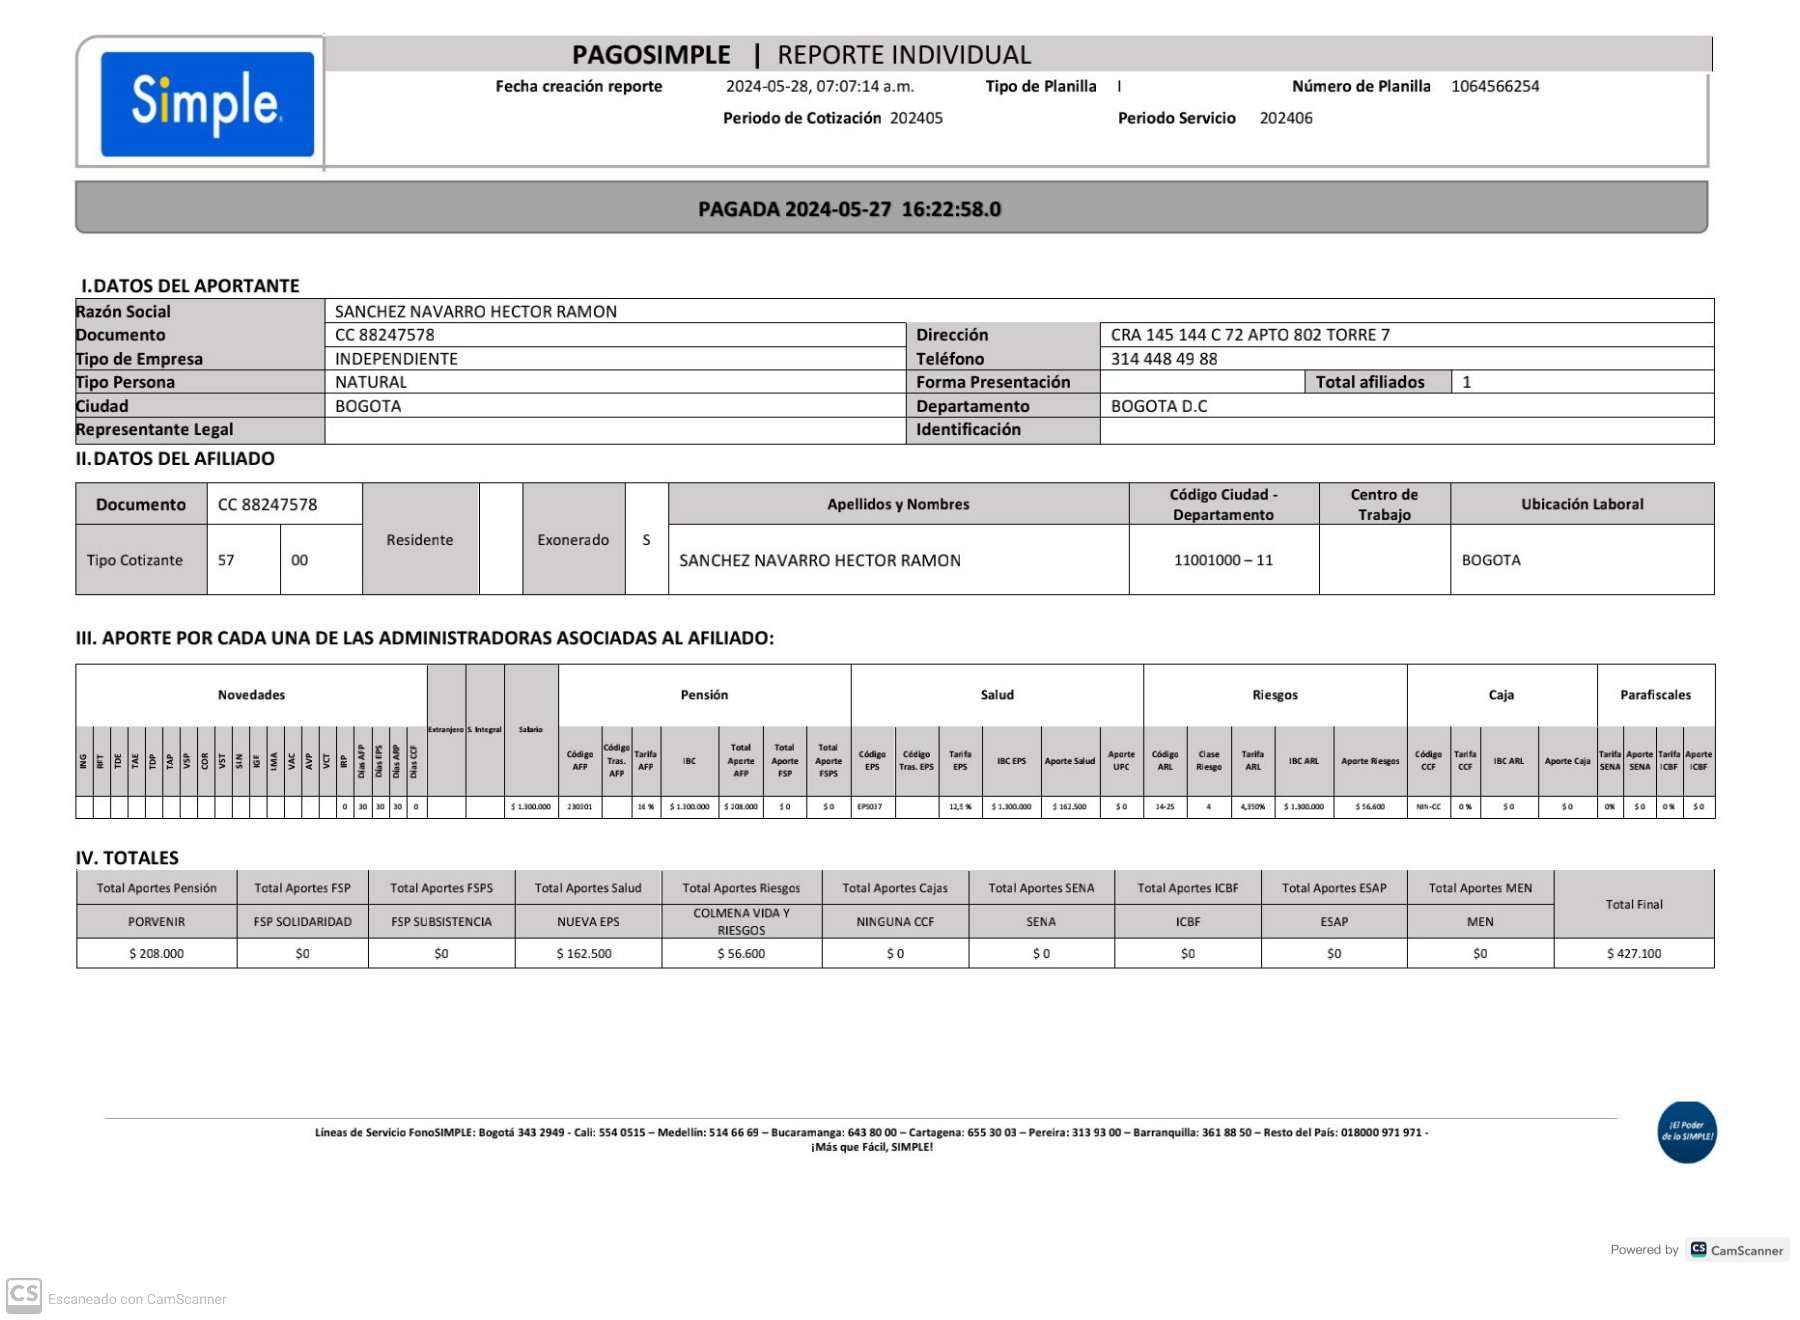This screenshot has height=1320, width=1800.
Task: Click the round 'El Poder de lo SIMPLE' badge
Action: [x=1686, y=1132]
